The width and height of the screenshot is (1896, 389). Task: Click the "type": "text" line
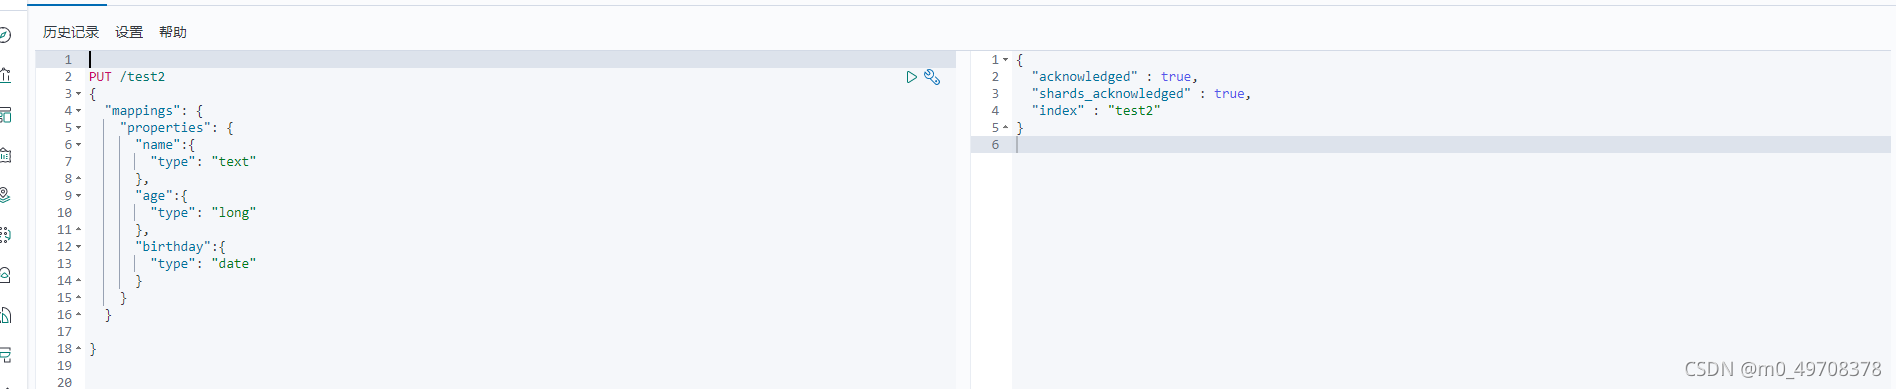click(203, 162)
